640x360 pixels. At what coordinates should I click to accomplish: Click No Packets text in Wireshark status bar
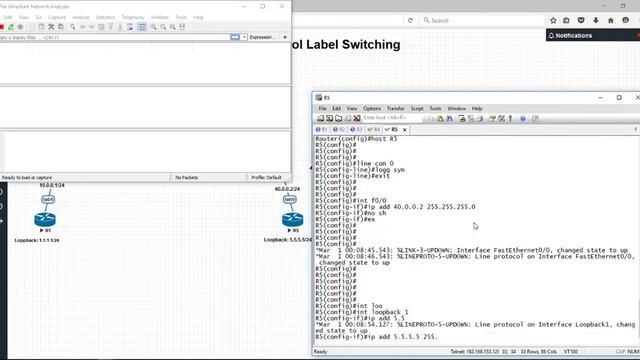(187, 178)
